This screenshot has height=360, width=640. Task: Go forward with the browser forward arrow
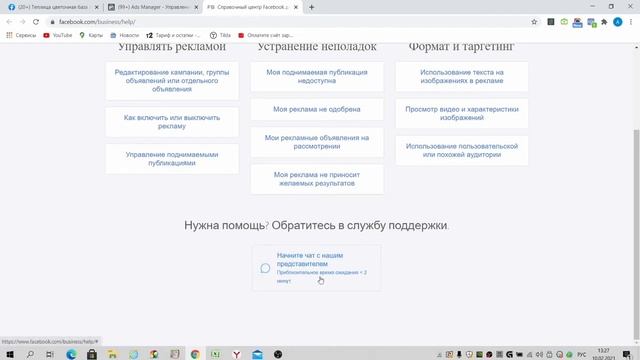pos(22,22)
